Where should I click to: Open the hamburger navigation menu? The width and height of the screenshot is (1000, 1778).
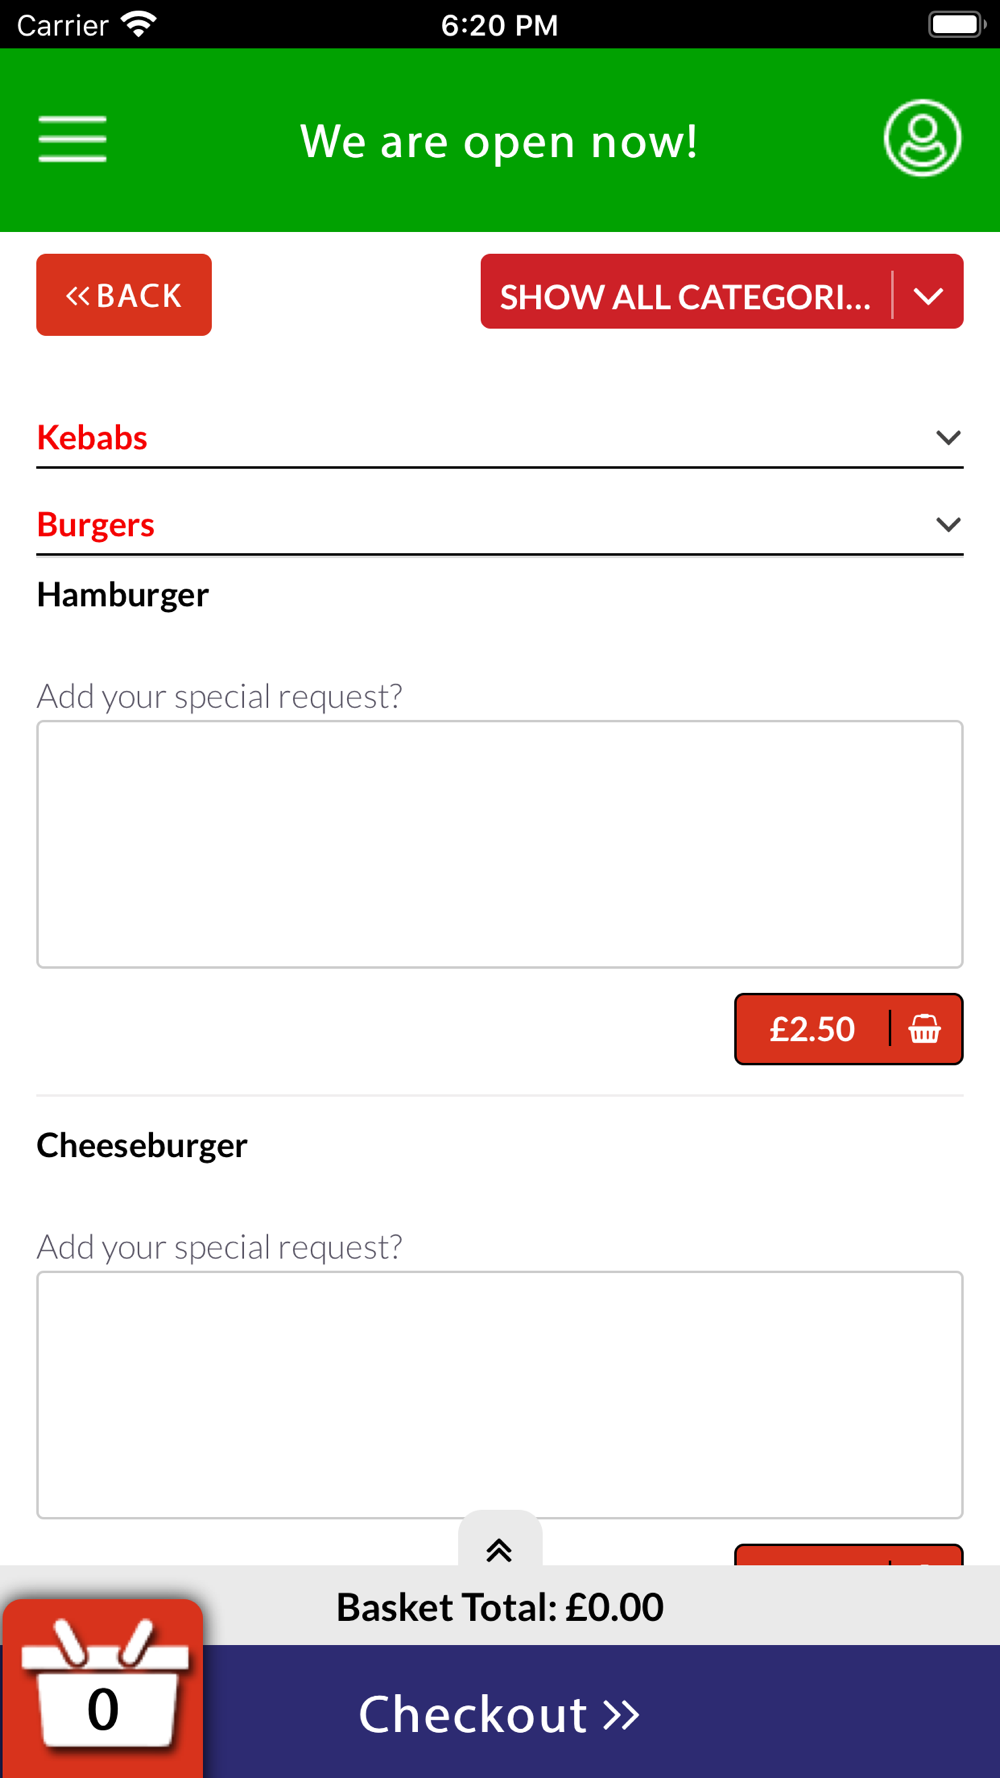(72, 139)
